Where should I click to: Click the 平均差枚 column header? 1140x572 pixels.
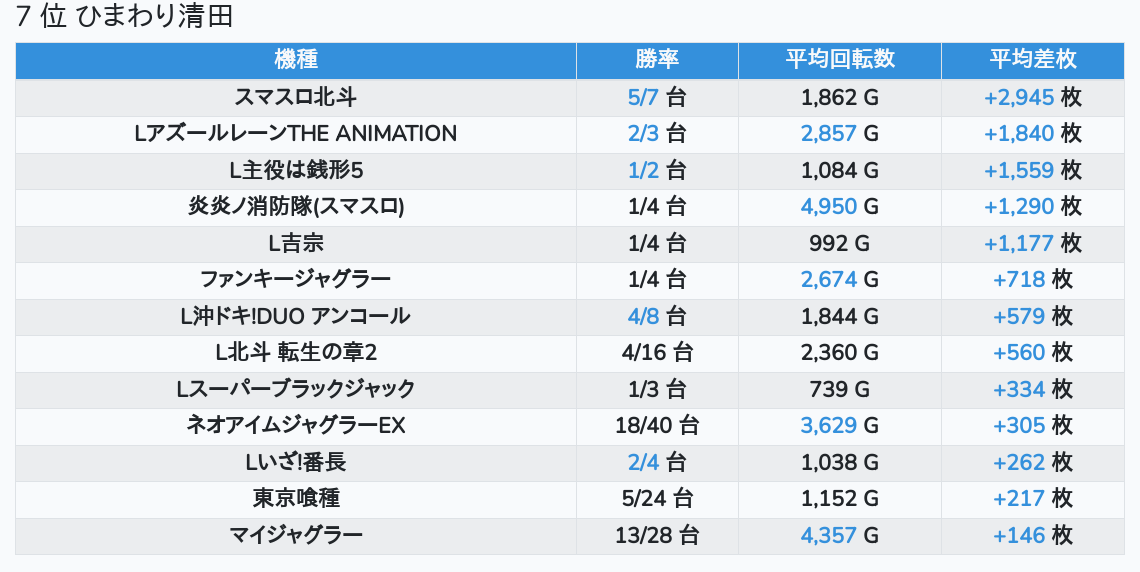[x=1032, y=60]
